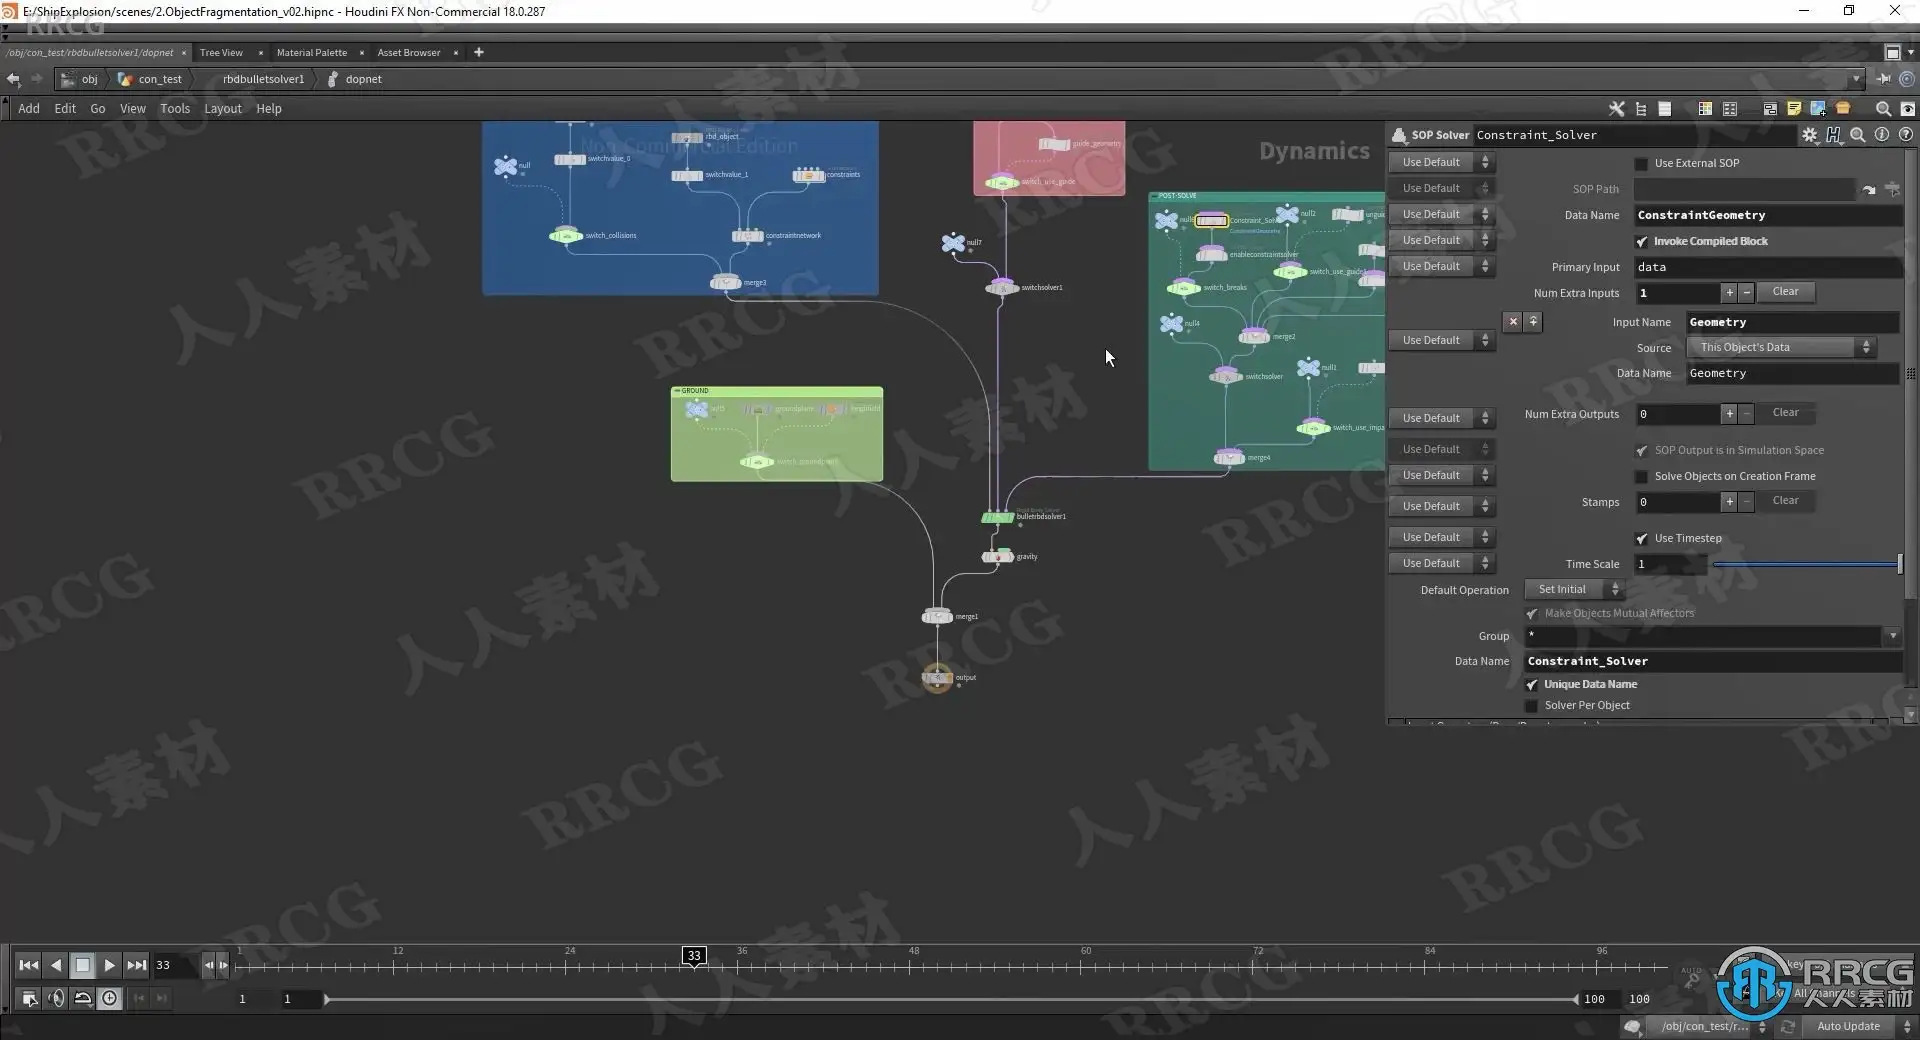This screenshot has height=1040, width=1920.
Task: Open the Tools menu
Action: (x=175, y=109)
